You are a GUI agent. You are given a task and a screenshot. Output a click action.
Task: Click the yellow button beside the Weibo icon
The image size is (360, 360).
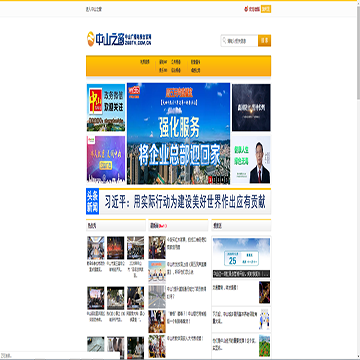[x=266, y=9]
